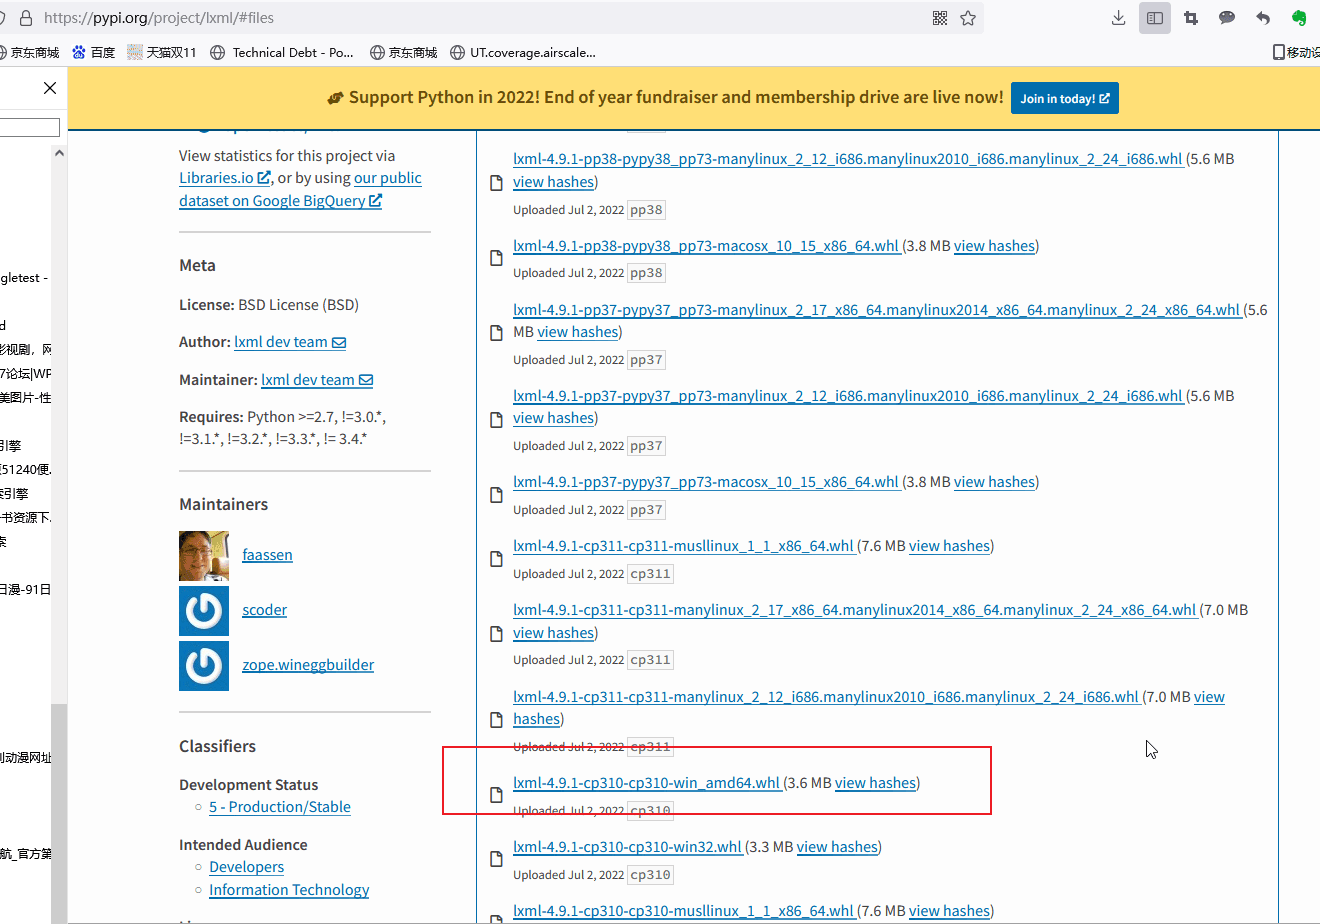Download the pp37 manylinux_2_17 x86_64 wheel
Viewport: 1320px width, 924px height.
coord(877,310)
